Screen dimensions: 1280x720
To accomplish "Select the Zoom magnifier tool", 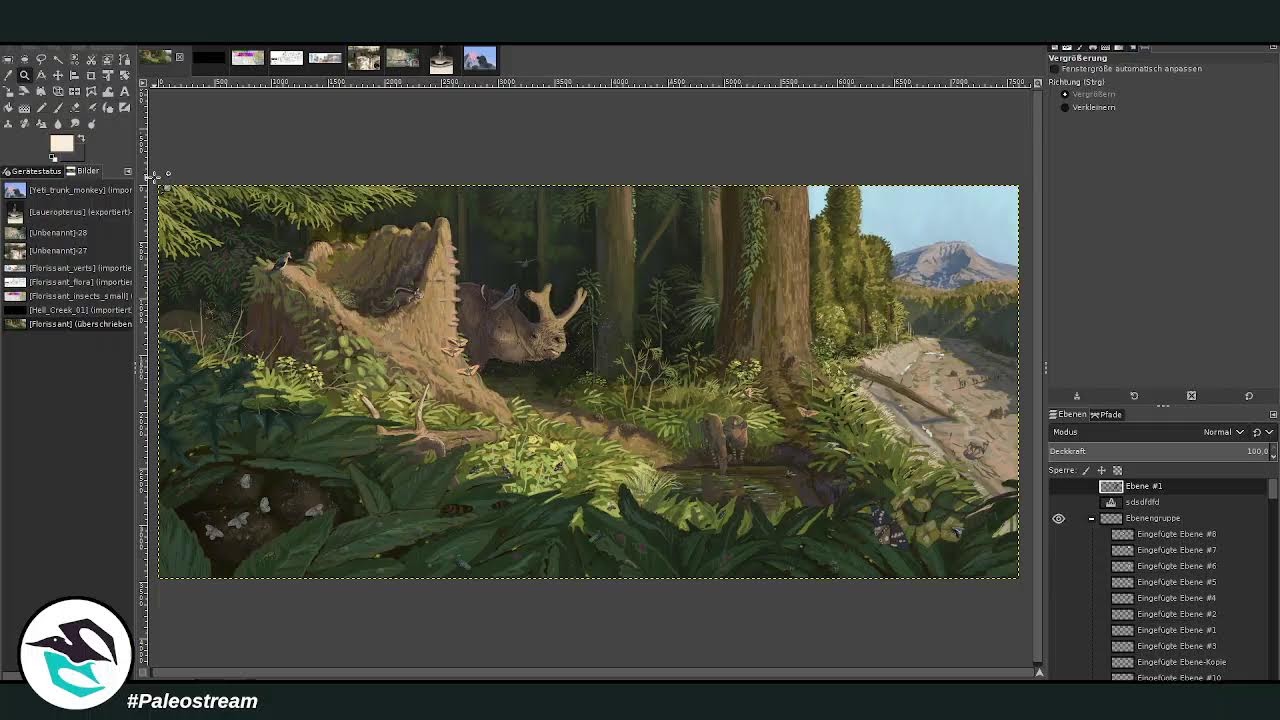I will pos(24,75).
